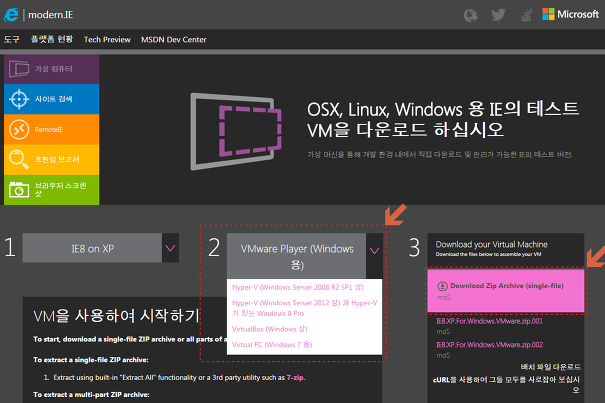This screenshot has width=605, height=403.
Task: Click the modern.IE site title
Action: coord(51,15)
